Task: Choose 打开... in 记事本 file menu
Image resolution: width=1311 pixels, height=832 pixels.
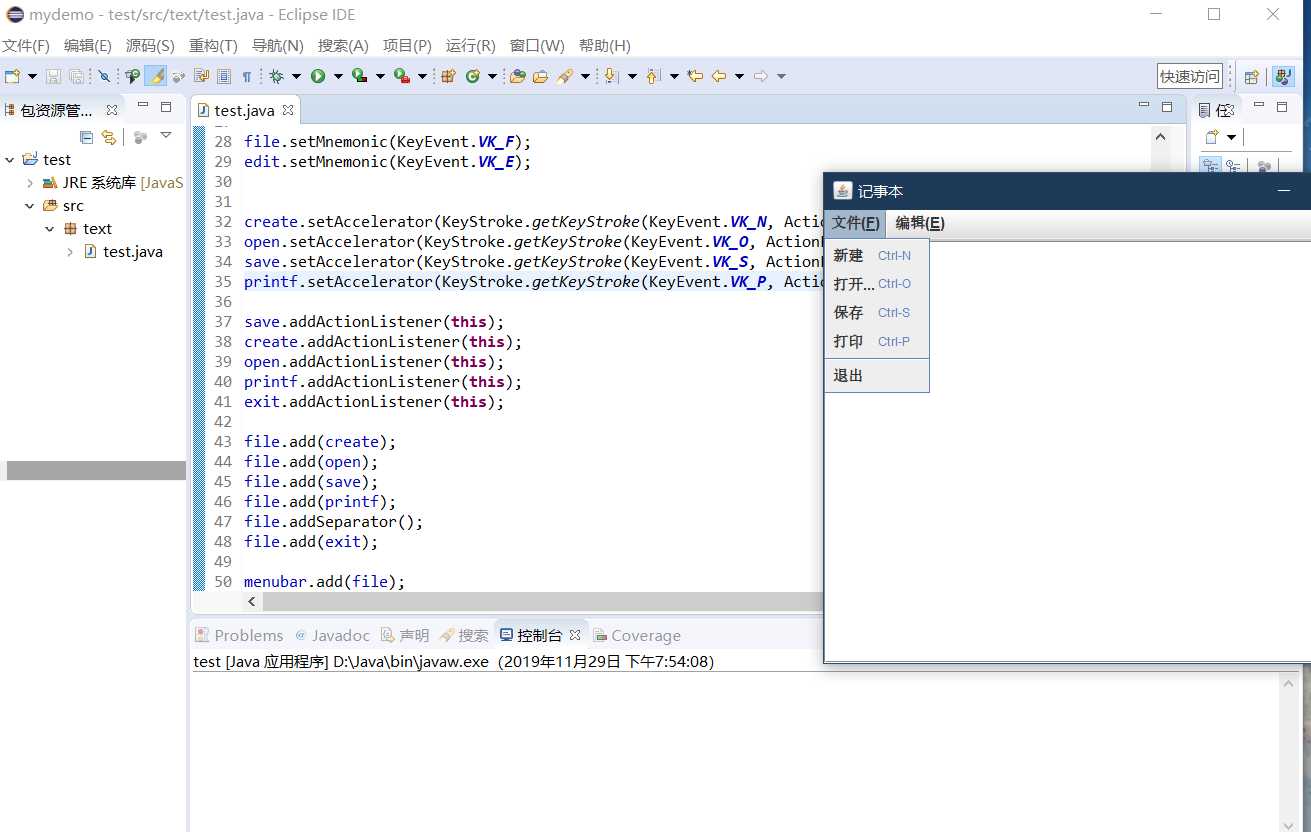Action: 877,284
